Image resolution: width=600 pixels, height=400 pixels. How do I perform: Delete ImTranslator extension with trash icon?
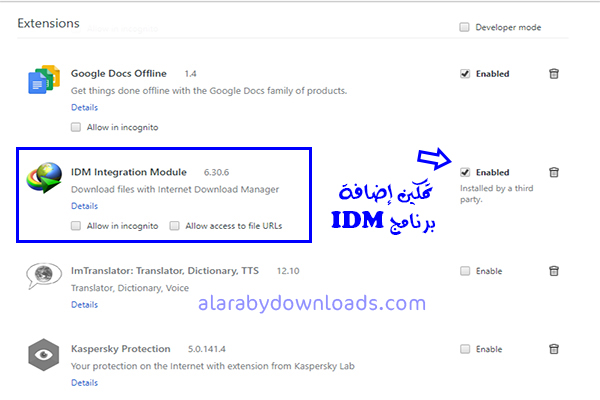[554, 271]
